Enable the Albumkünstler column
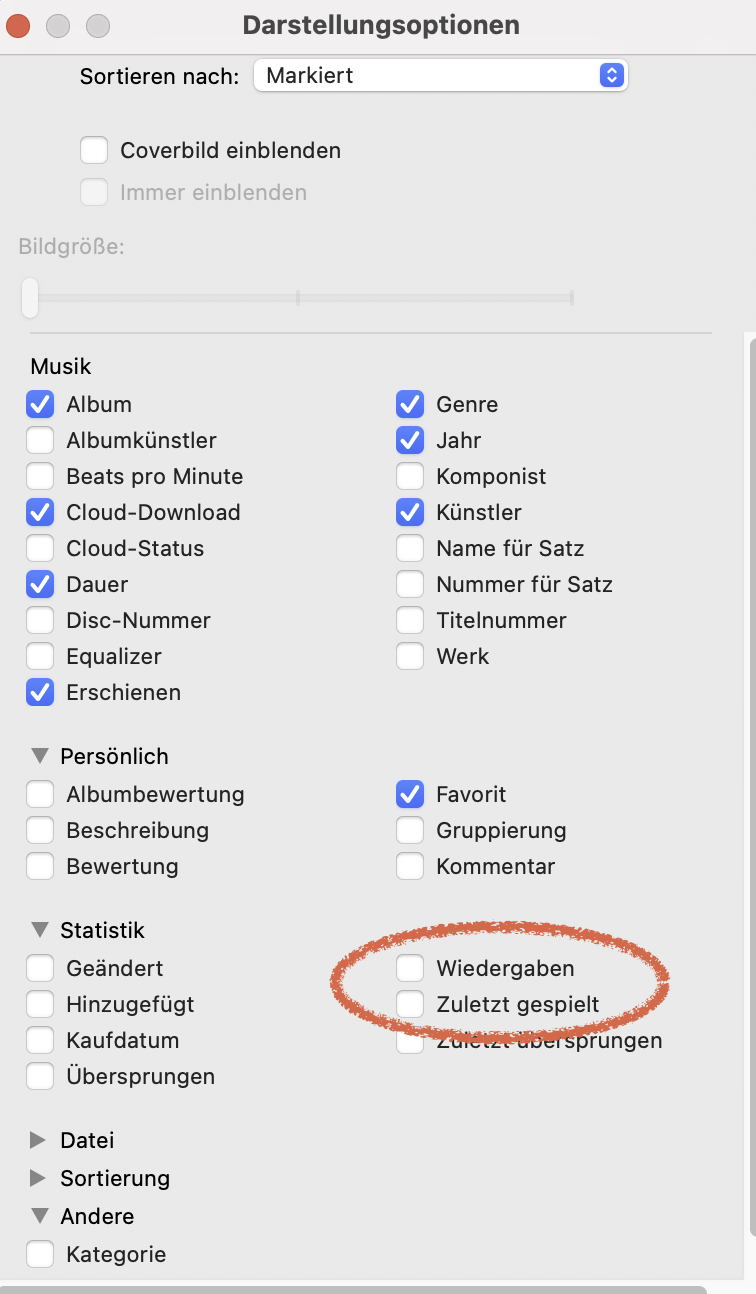Screen dimensions: 756x1294 [40, 441]
